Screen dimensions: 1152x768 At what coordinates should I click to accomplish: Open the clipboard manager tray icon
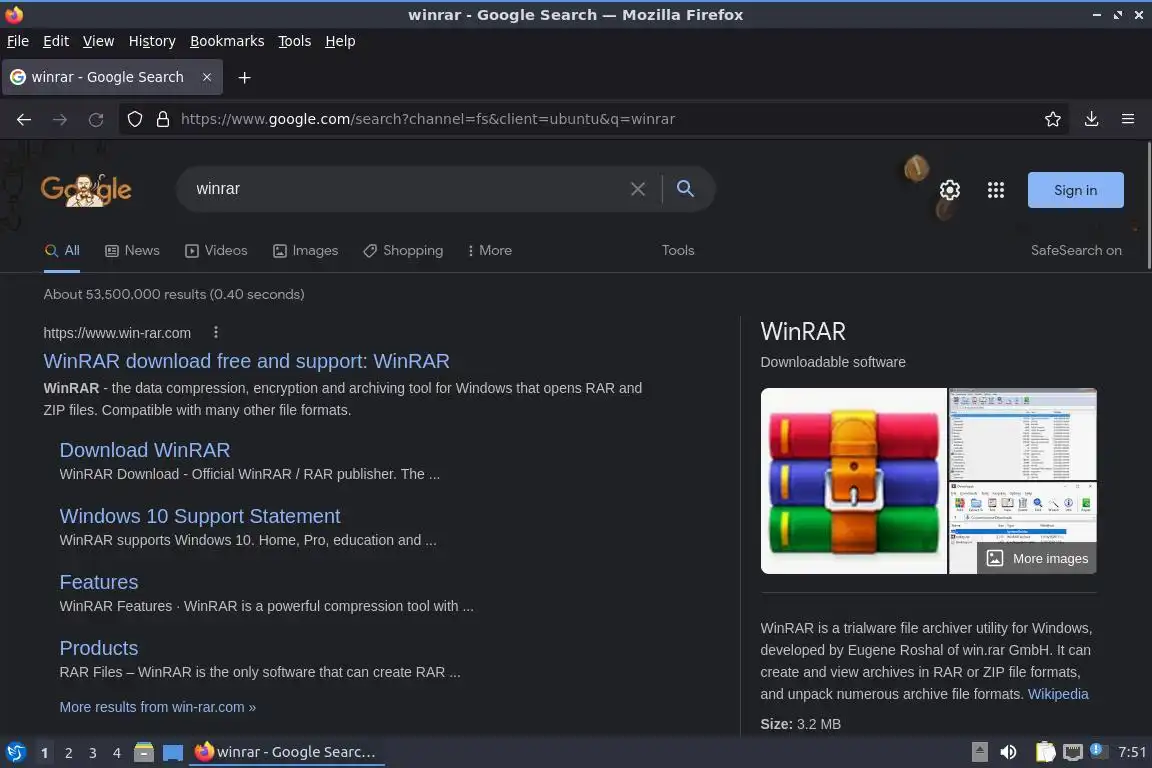pos(1045,752)
